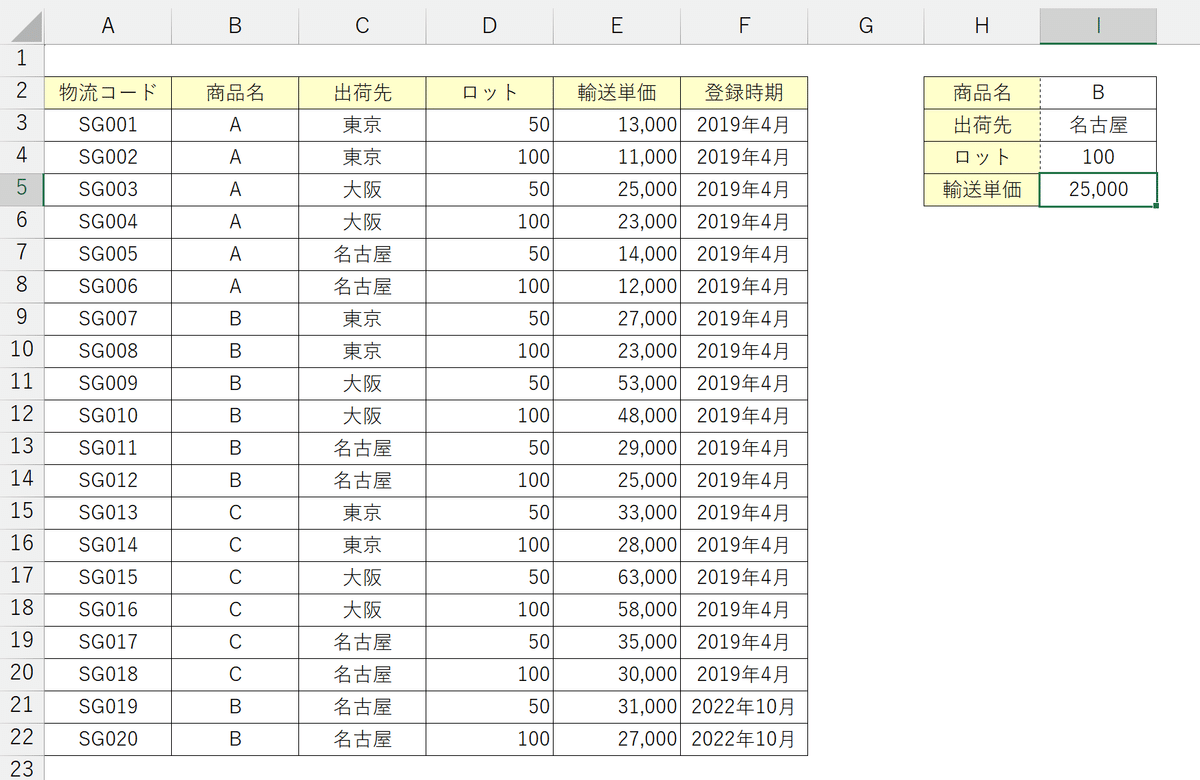Click price cell 31,000 in SG019 row
Screen dimensions: 1200x780
tap(616, 706)
